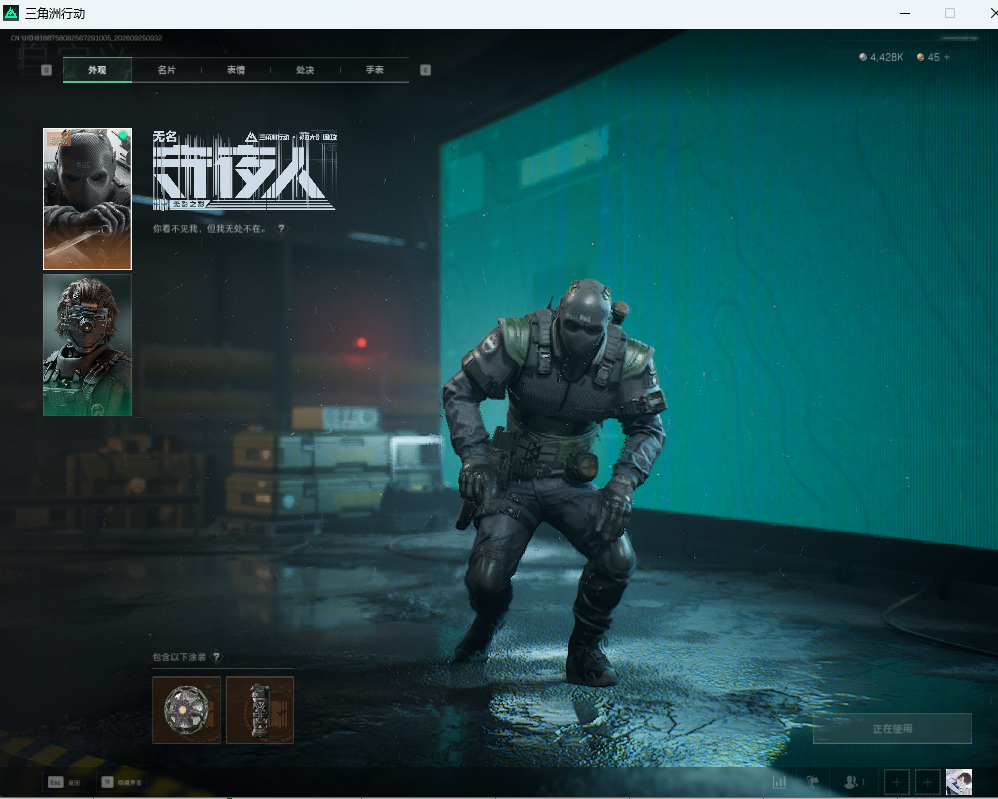Viewport: 998px width, 799px height.
Task: Click the Esc back button
Action: [x=64, y=782]
